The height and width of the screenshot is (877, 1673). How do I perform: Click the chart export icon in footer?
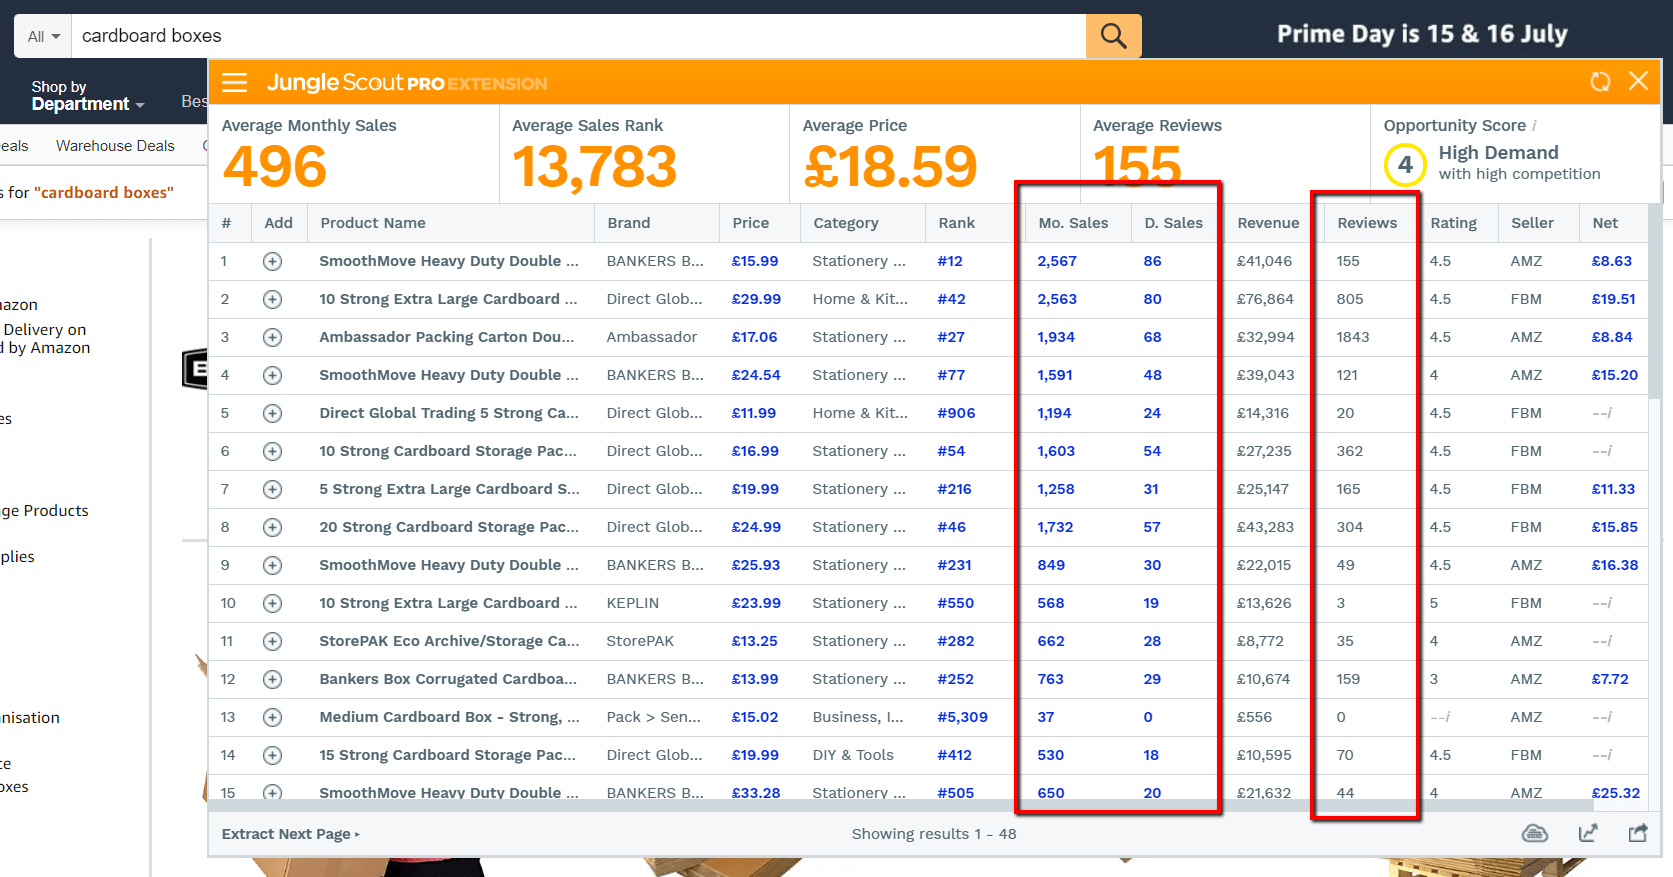1588,833
